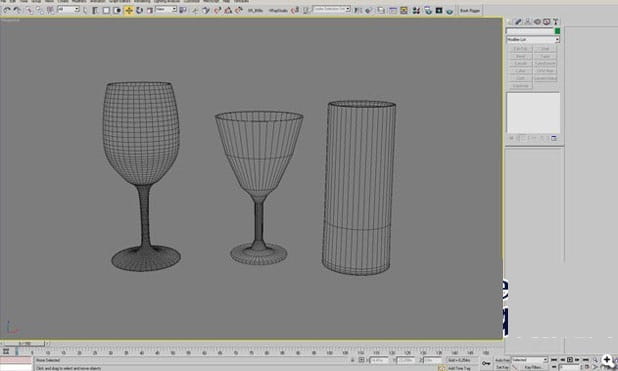This screenshot has width=618, height=371.
Task: Expand the Modifier List dropdown
Action: [x=533, y=39]
